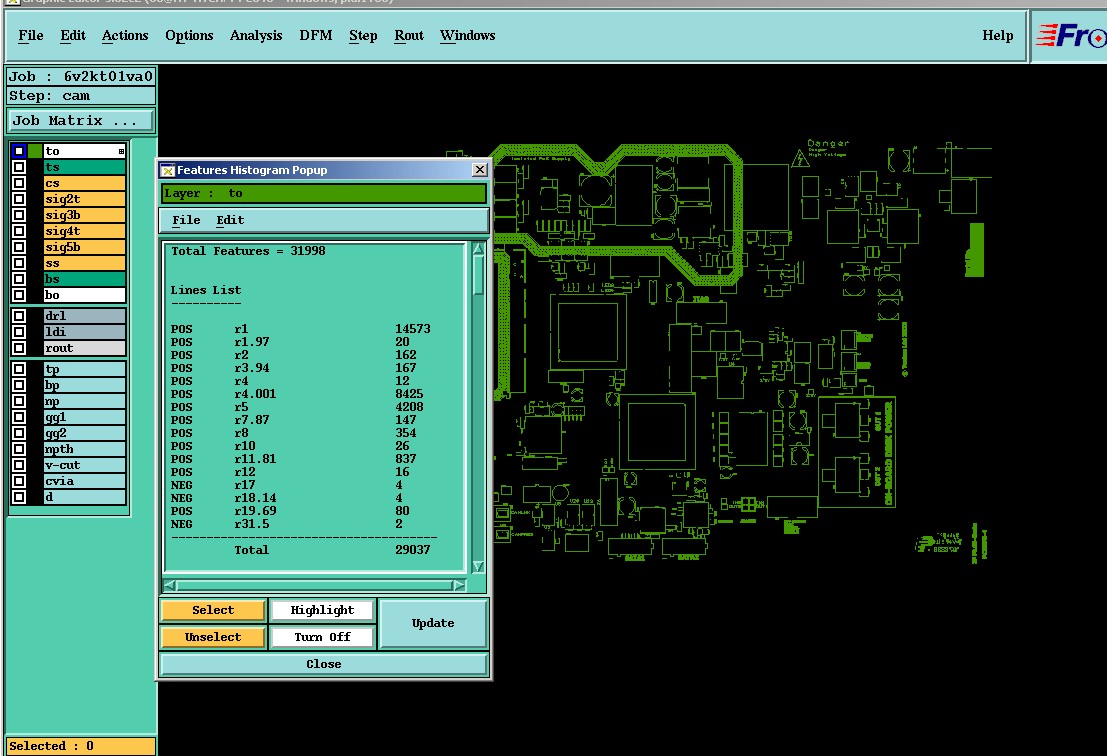The image size is (1107, 756).
Task: Click the green color swatch of layer 'to'
Action: click(35, 151)
